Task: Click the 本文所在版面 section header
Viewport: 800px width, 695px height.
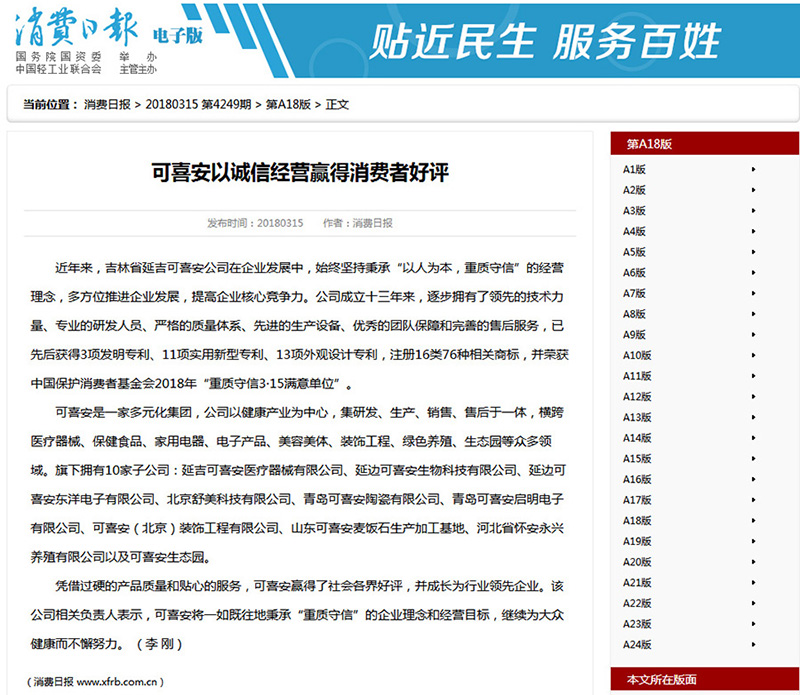Action: pos(705,680)
